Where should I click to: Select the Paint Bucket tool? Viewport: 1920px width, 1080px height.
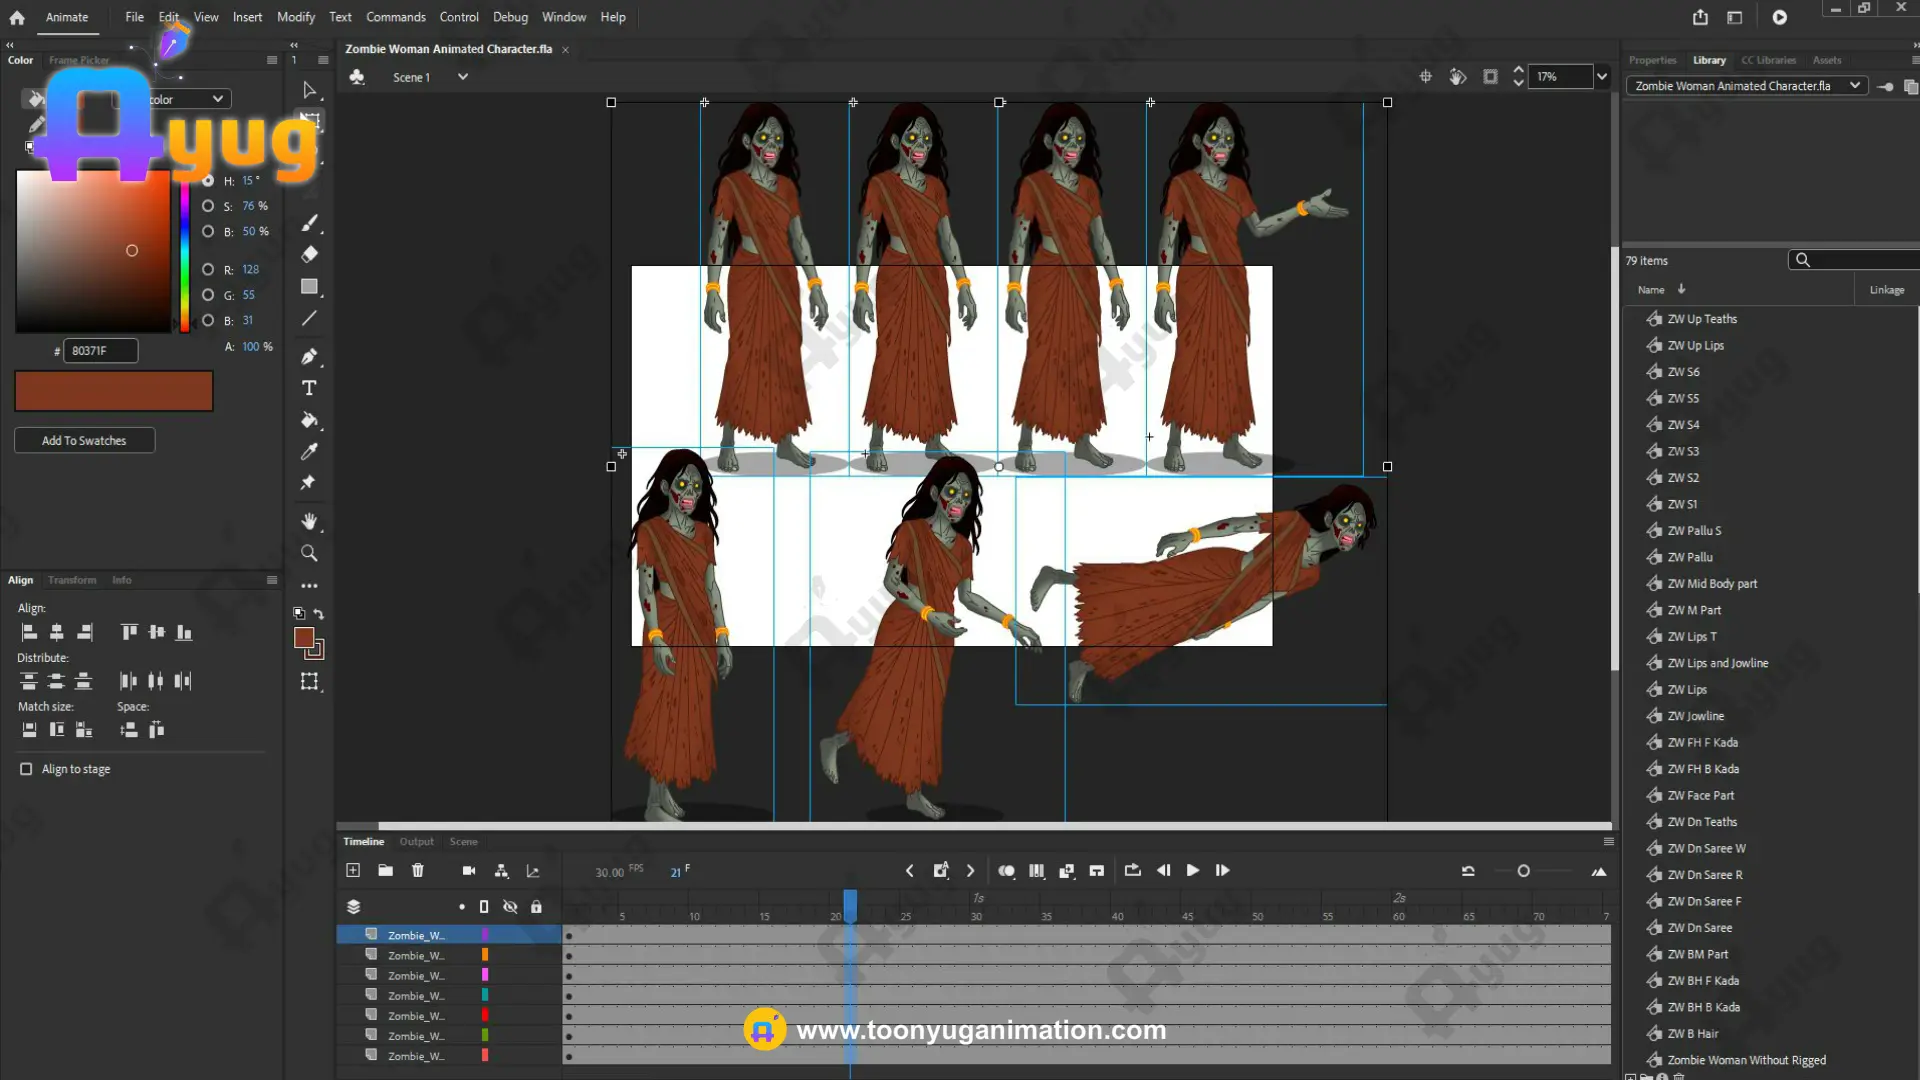coord(309,420)
